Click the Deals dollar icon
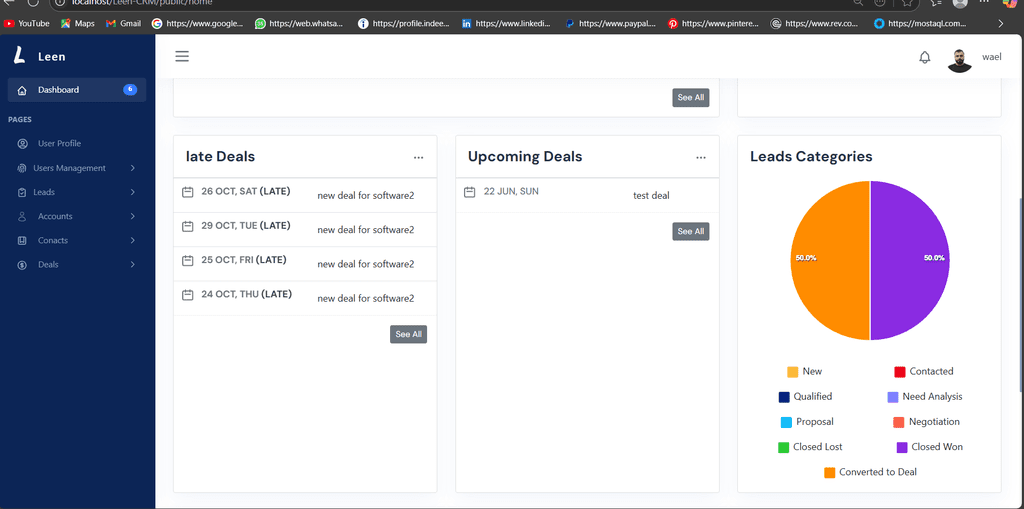The image size is (1024, 509). 22,265
